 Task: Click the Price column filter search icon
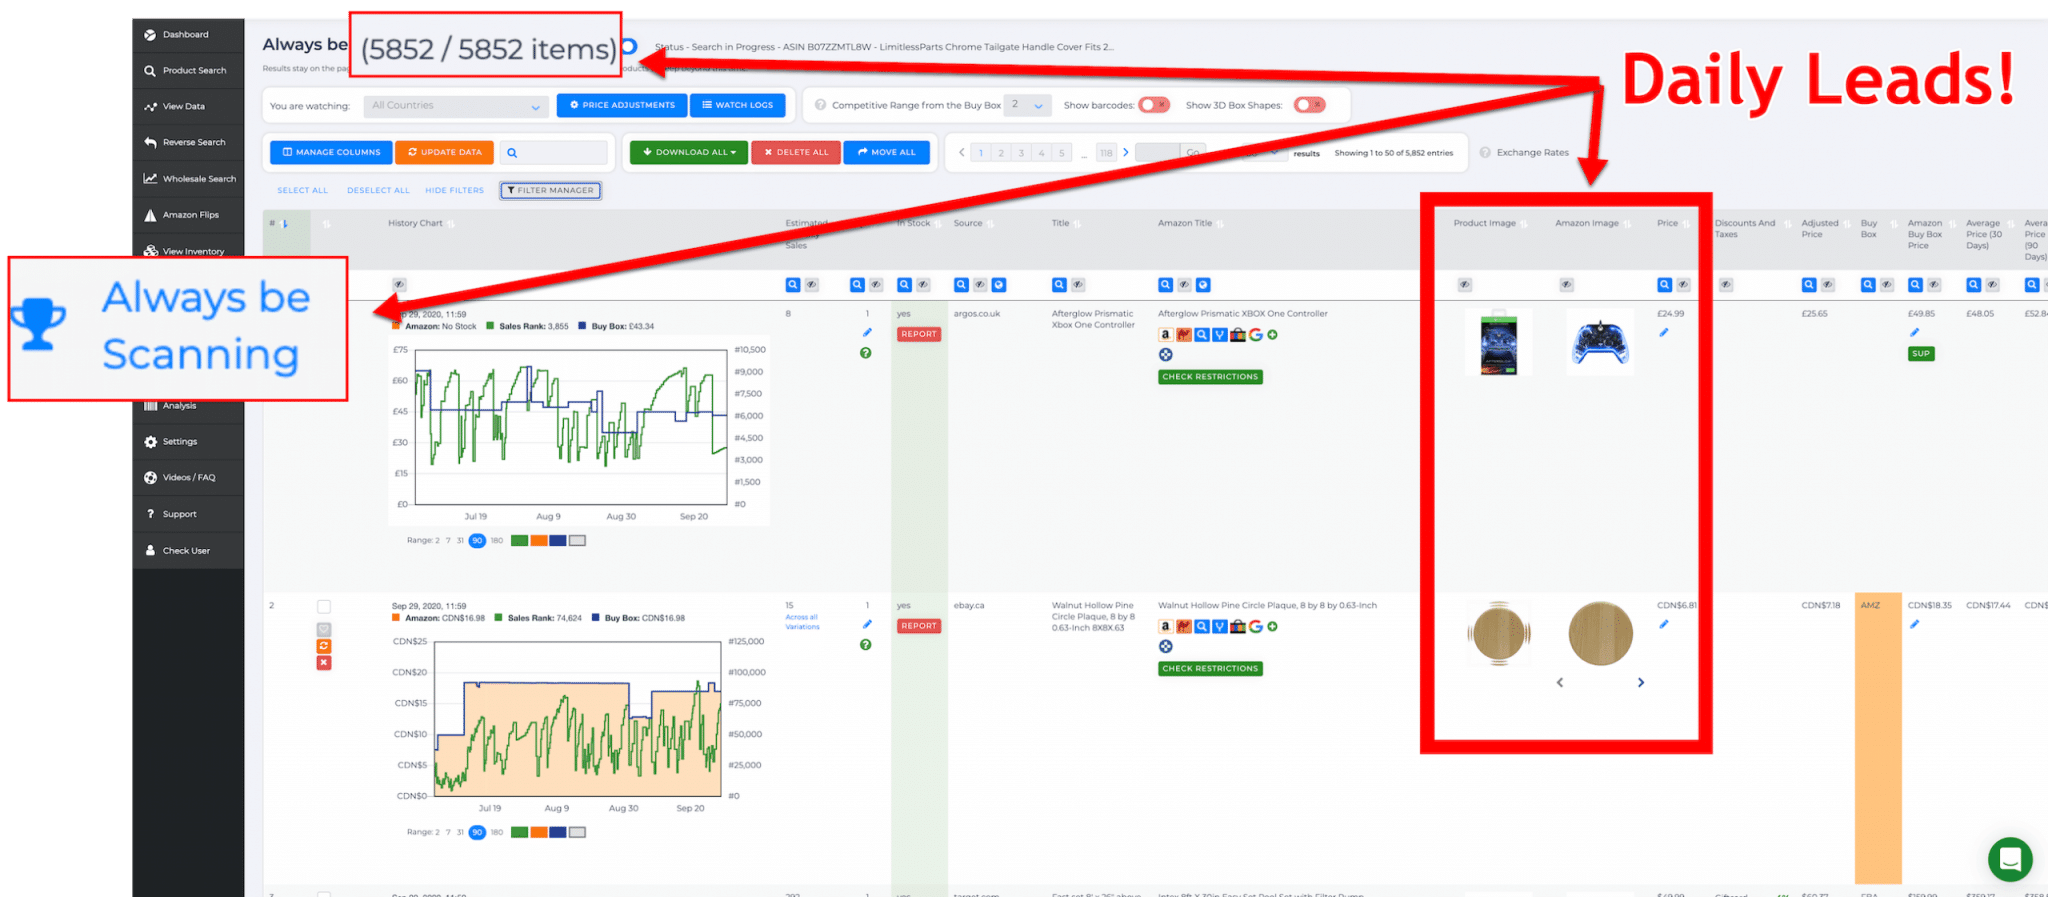pos(1664,285)
